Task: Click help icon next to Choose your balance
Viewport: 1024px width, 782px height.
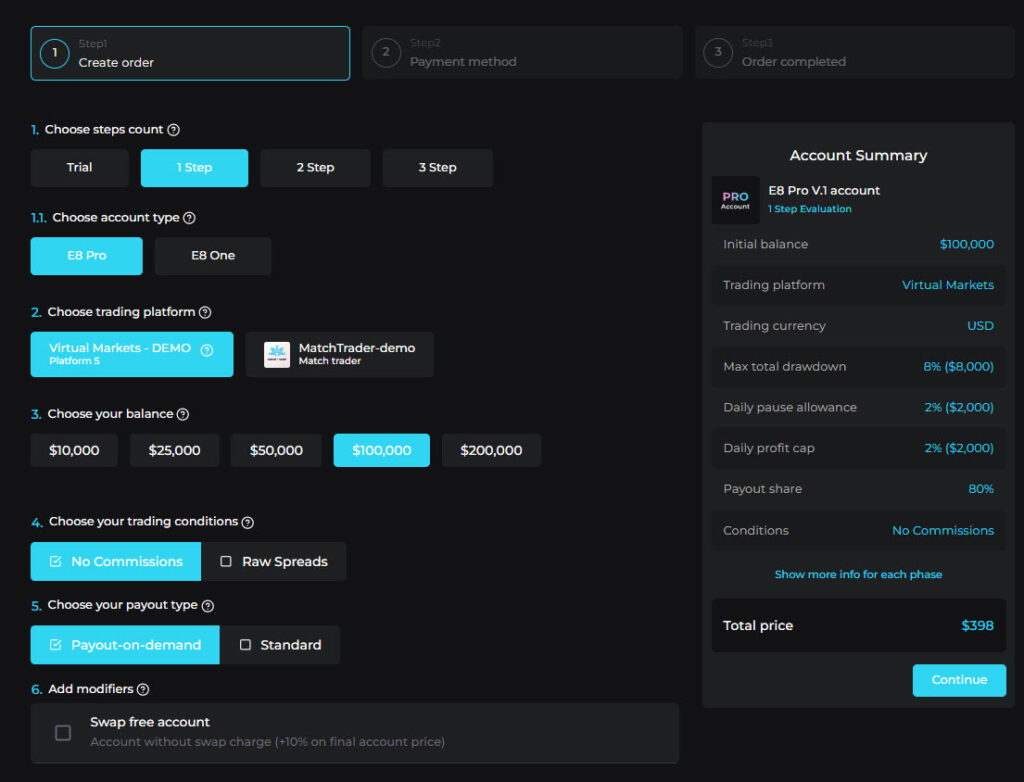Action: [x=183, y=415]
